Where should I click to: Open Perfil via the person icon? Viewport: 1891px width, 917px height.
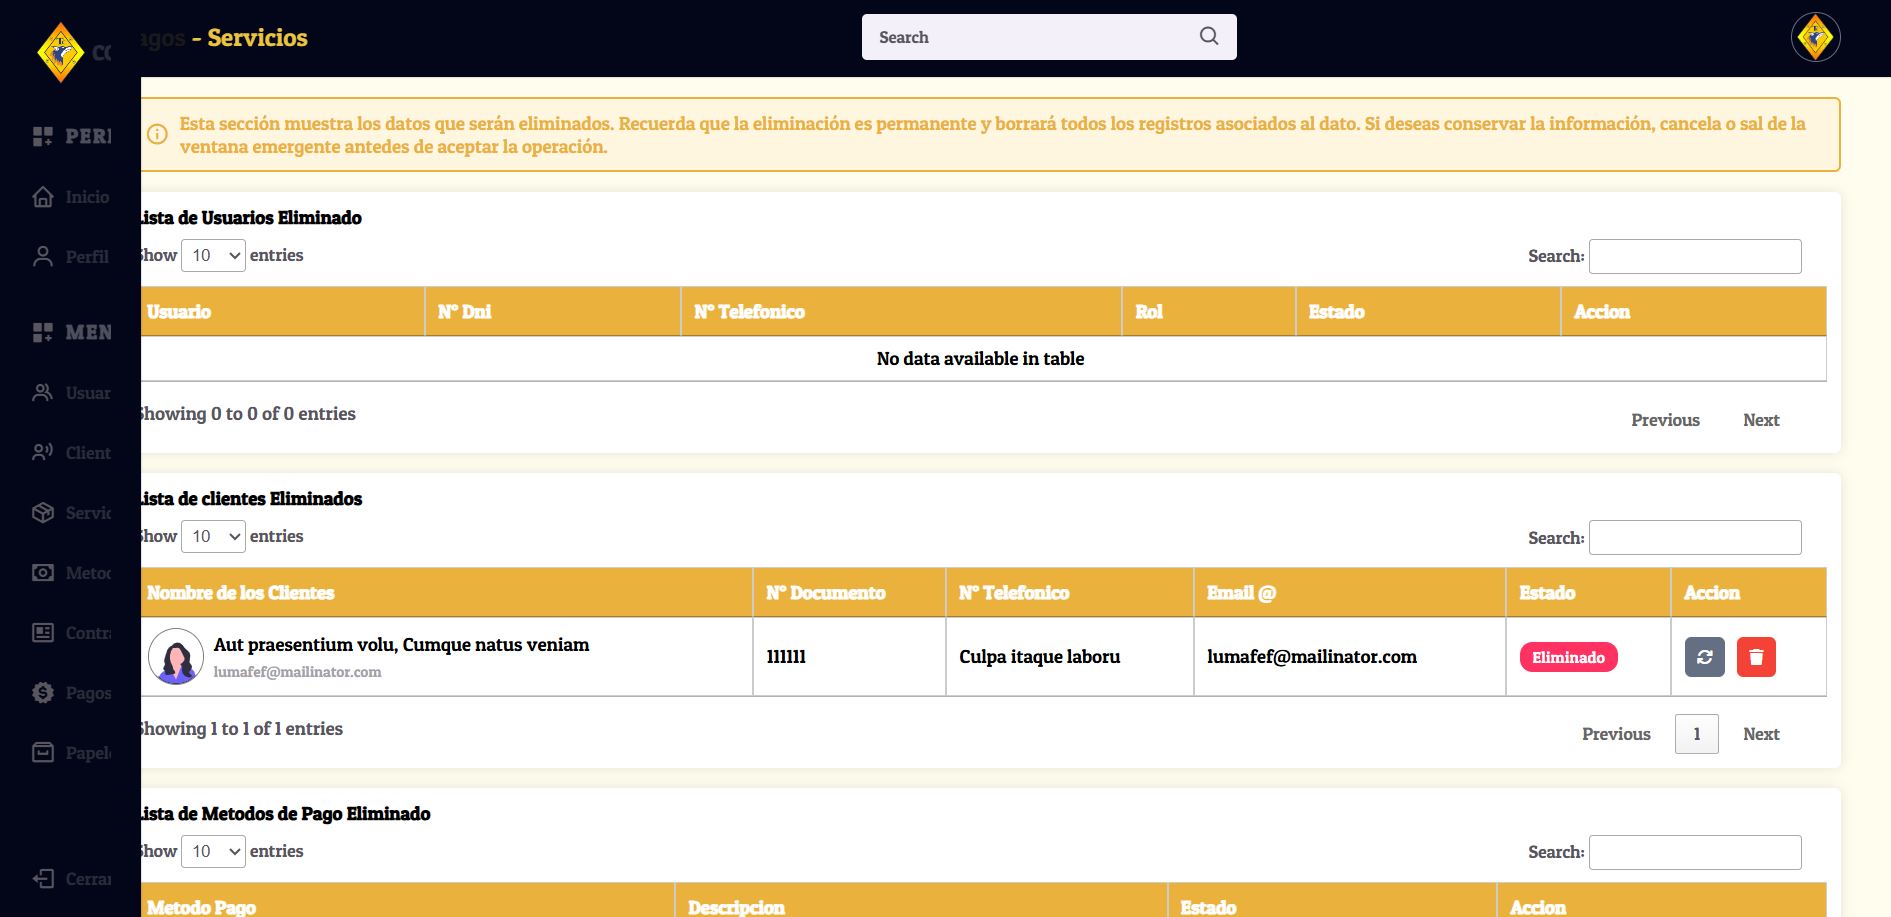[43, 257]
